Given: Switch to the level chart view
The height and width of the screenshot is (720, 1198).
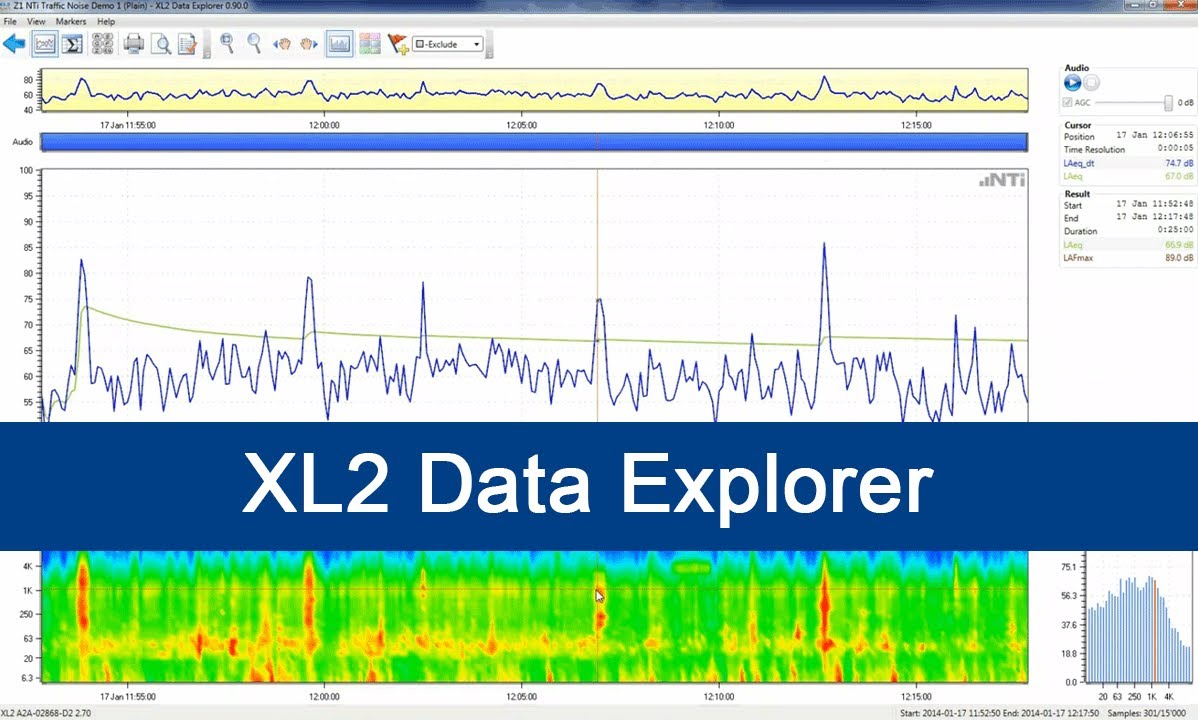Looking at the screenshot, I should tap(44, 44).
